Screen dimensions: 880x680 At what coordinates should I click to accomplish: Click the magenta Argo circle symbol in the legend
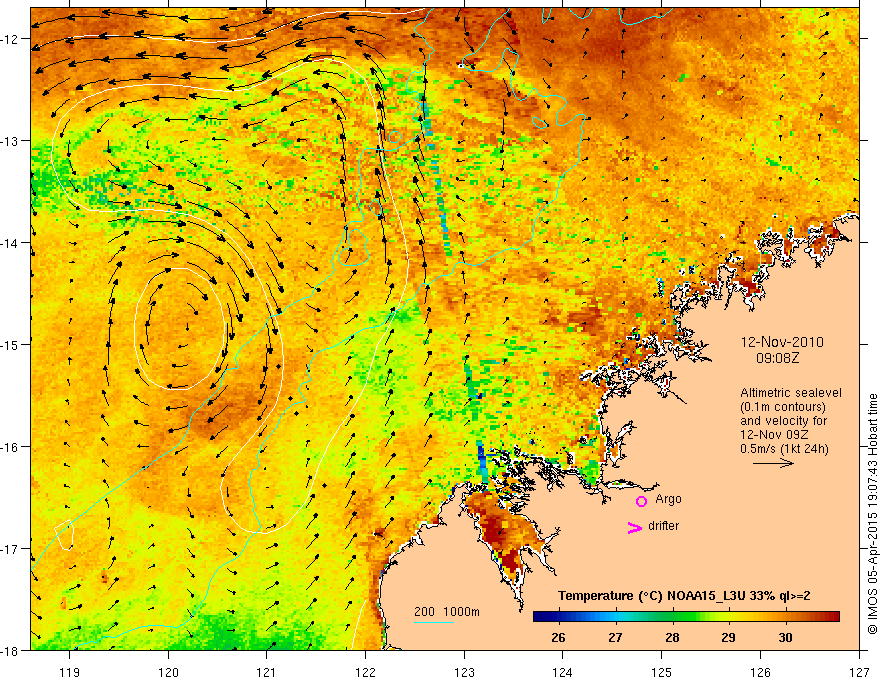click(x=641, y=501)
